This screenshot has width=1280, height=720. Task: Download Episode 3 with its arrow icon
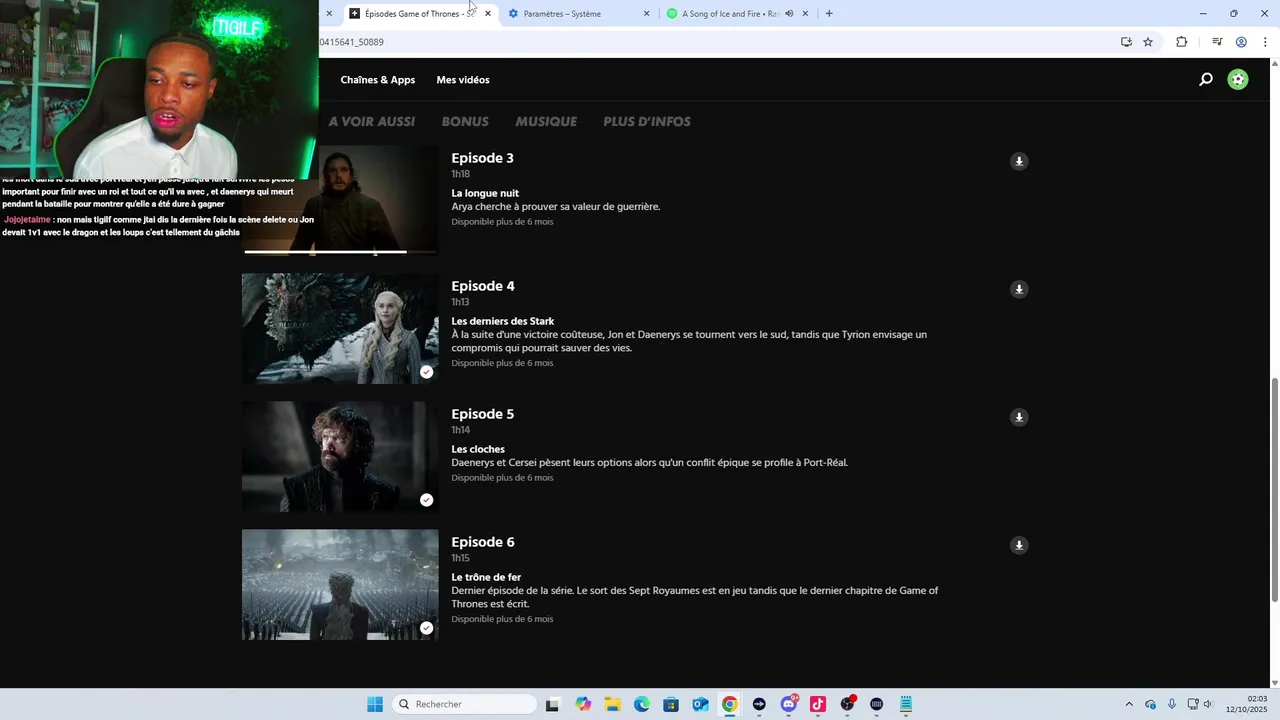1019,161
